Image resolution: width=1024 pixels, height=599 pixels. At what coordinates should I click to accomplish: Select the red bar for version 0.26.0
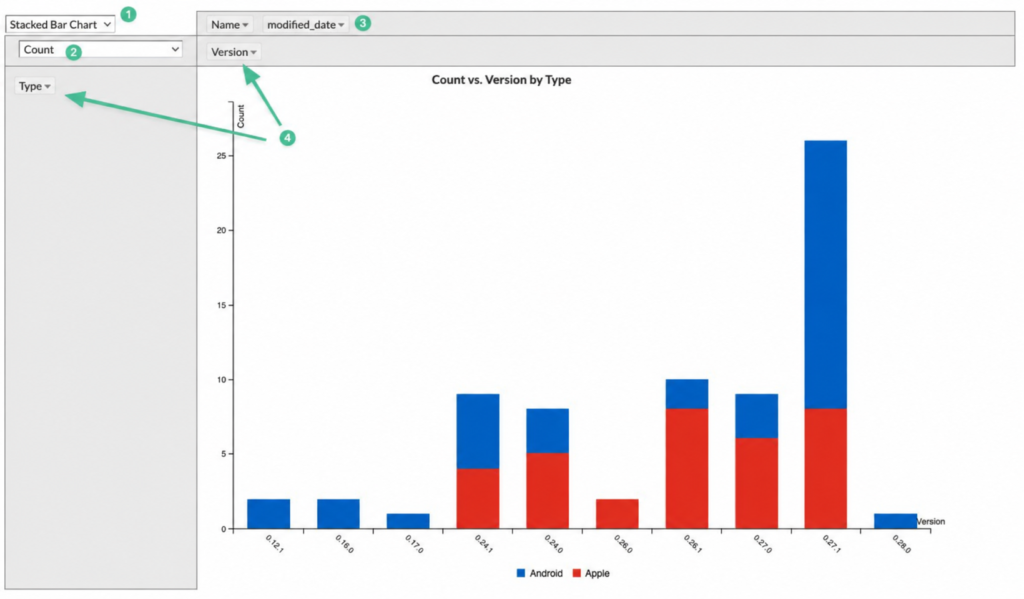[617, 513]
